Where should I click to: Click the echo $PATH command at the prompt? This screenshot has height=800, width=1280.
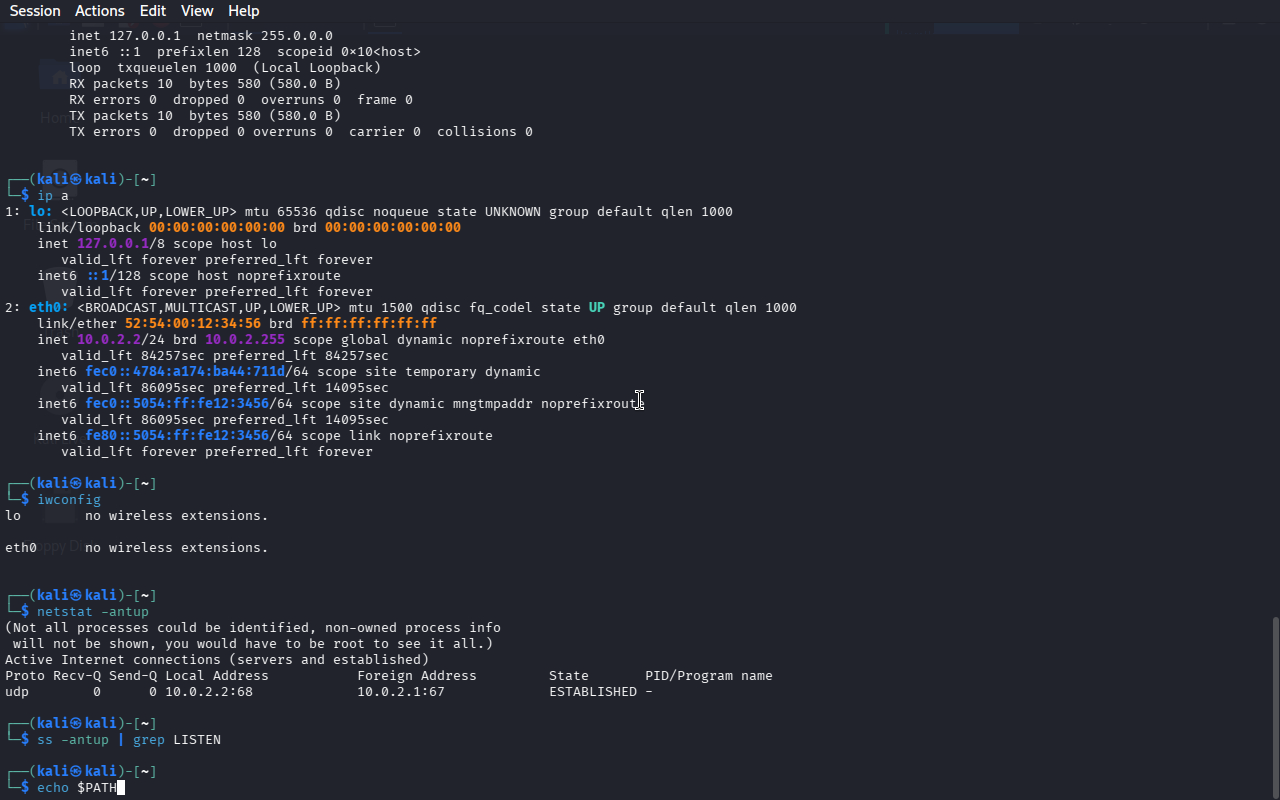pyautogui.click(x=78, y=788)
